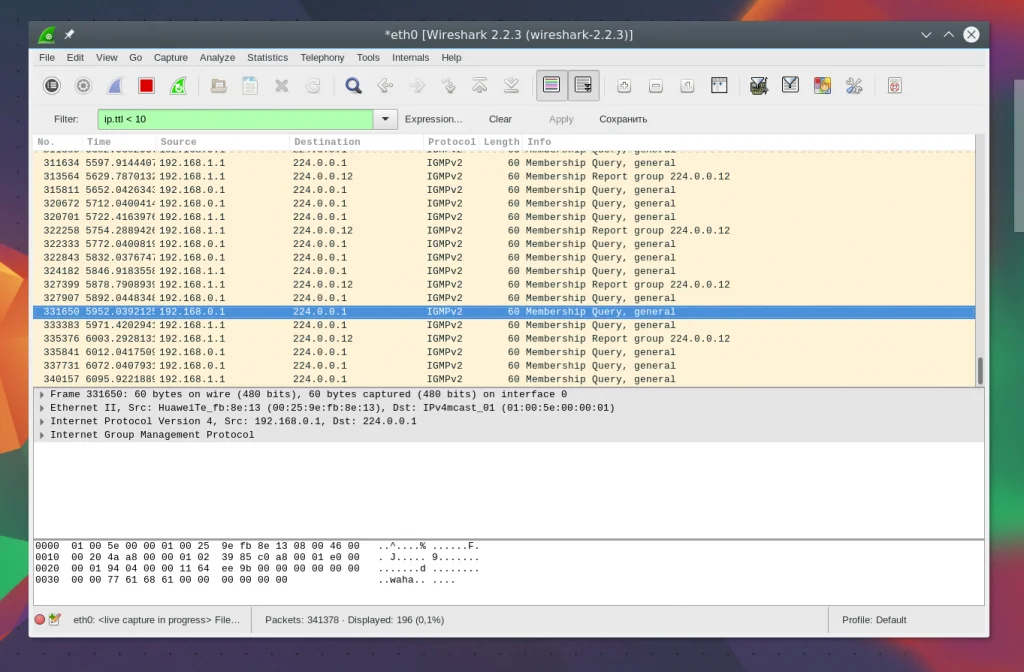
Task: Open the Analyze menu
Action: pyautogui.click(x=216, y=58)
